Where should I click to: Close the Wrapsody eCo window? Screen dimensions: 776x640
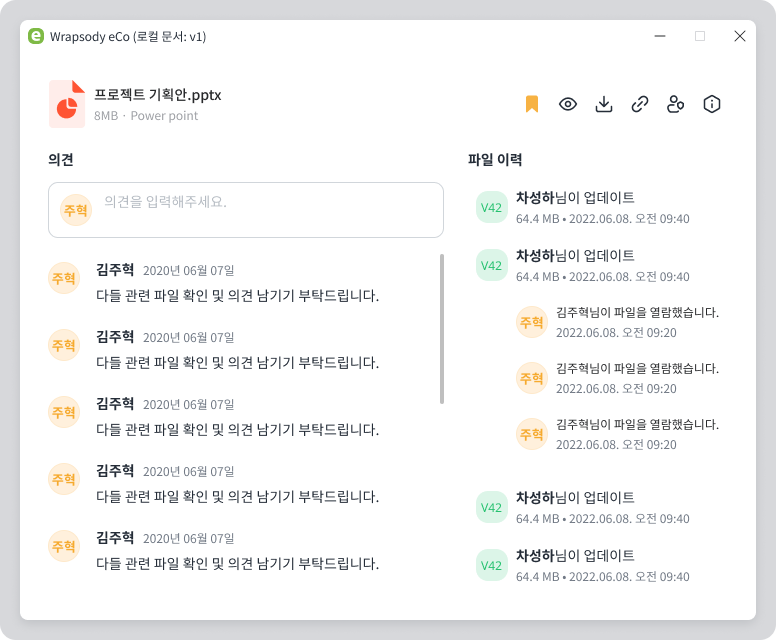tap(740, 36)
